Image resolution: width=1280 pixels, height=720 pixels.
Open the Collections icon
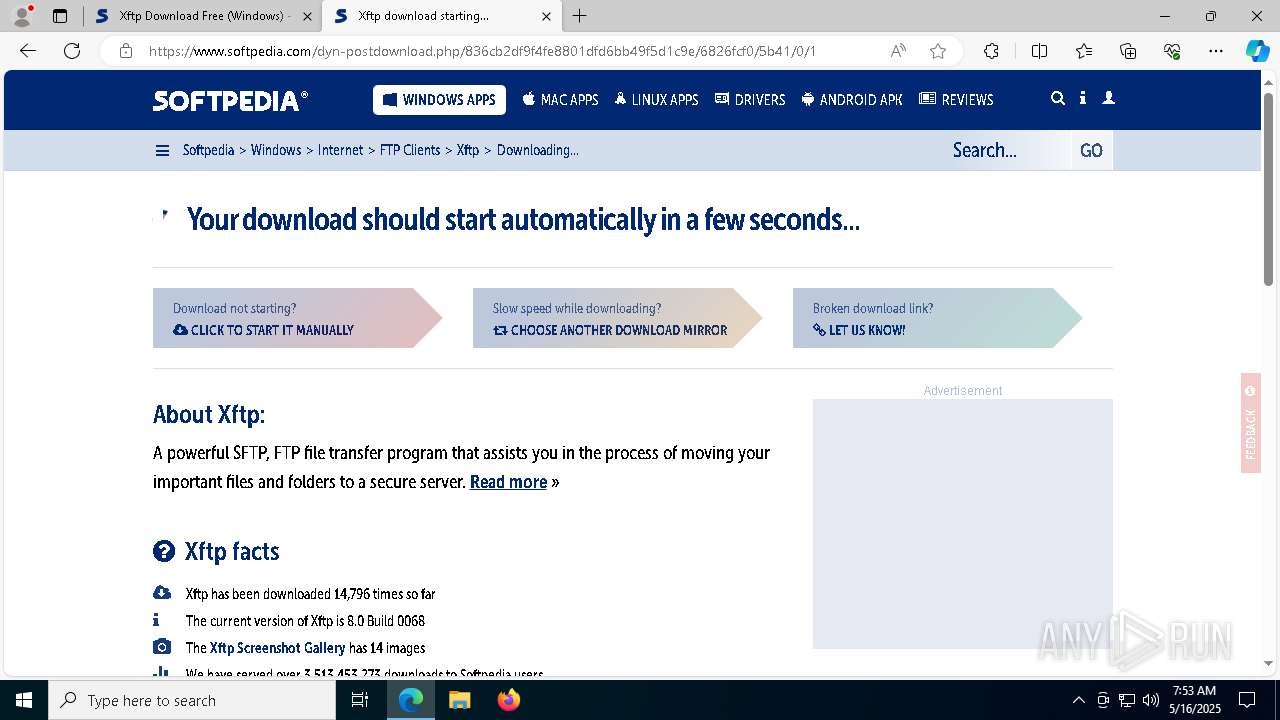tap(1128, 51)
